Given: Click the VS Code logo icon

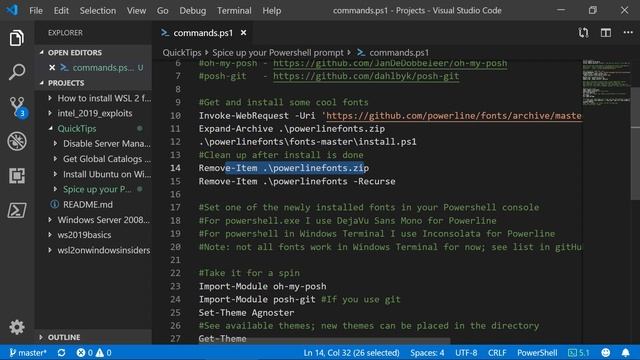Looking at the screenshot, I should pos(12,10).
